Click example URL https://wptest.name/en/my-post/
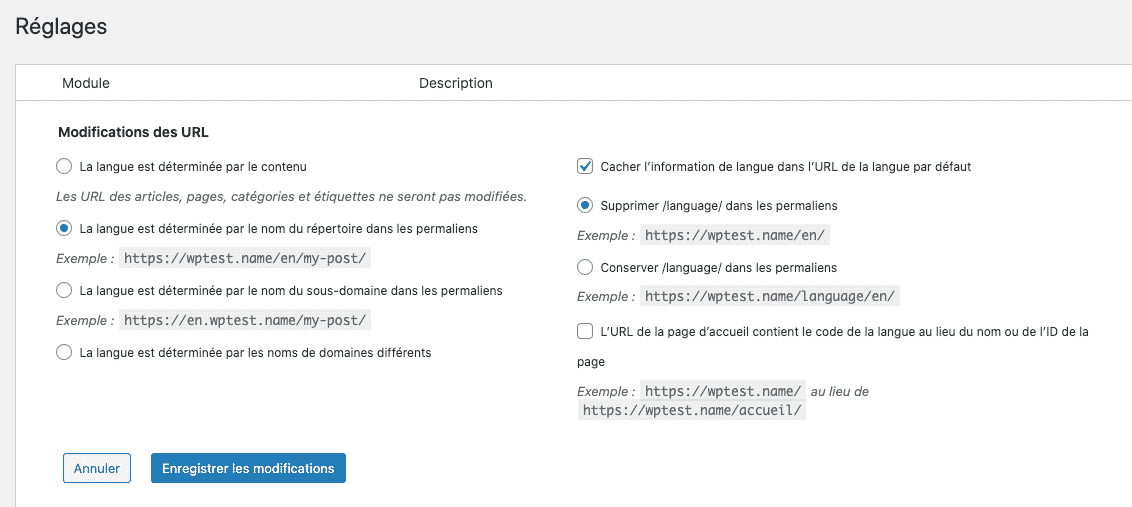The width and height of the screenshot is (1132, 507). tap(245, 259)
